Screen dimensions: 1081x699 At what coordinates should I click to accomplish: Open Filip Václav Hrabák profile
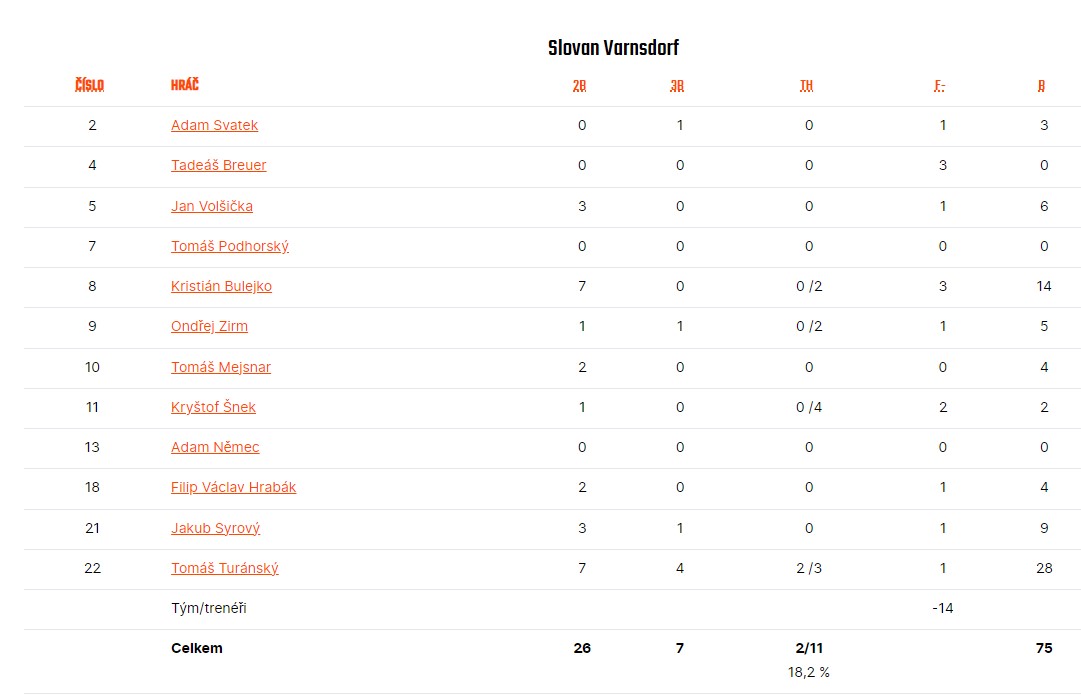click(233, 487)
